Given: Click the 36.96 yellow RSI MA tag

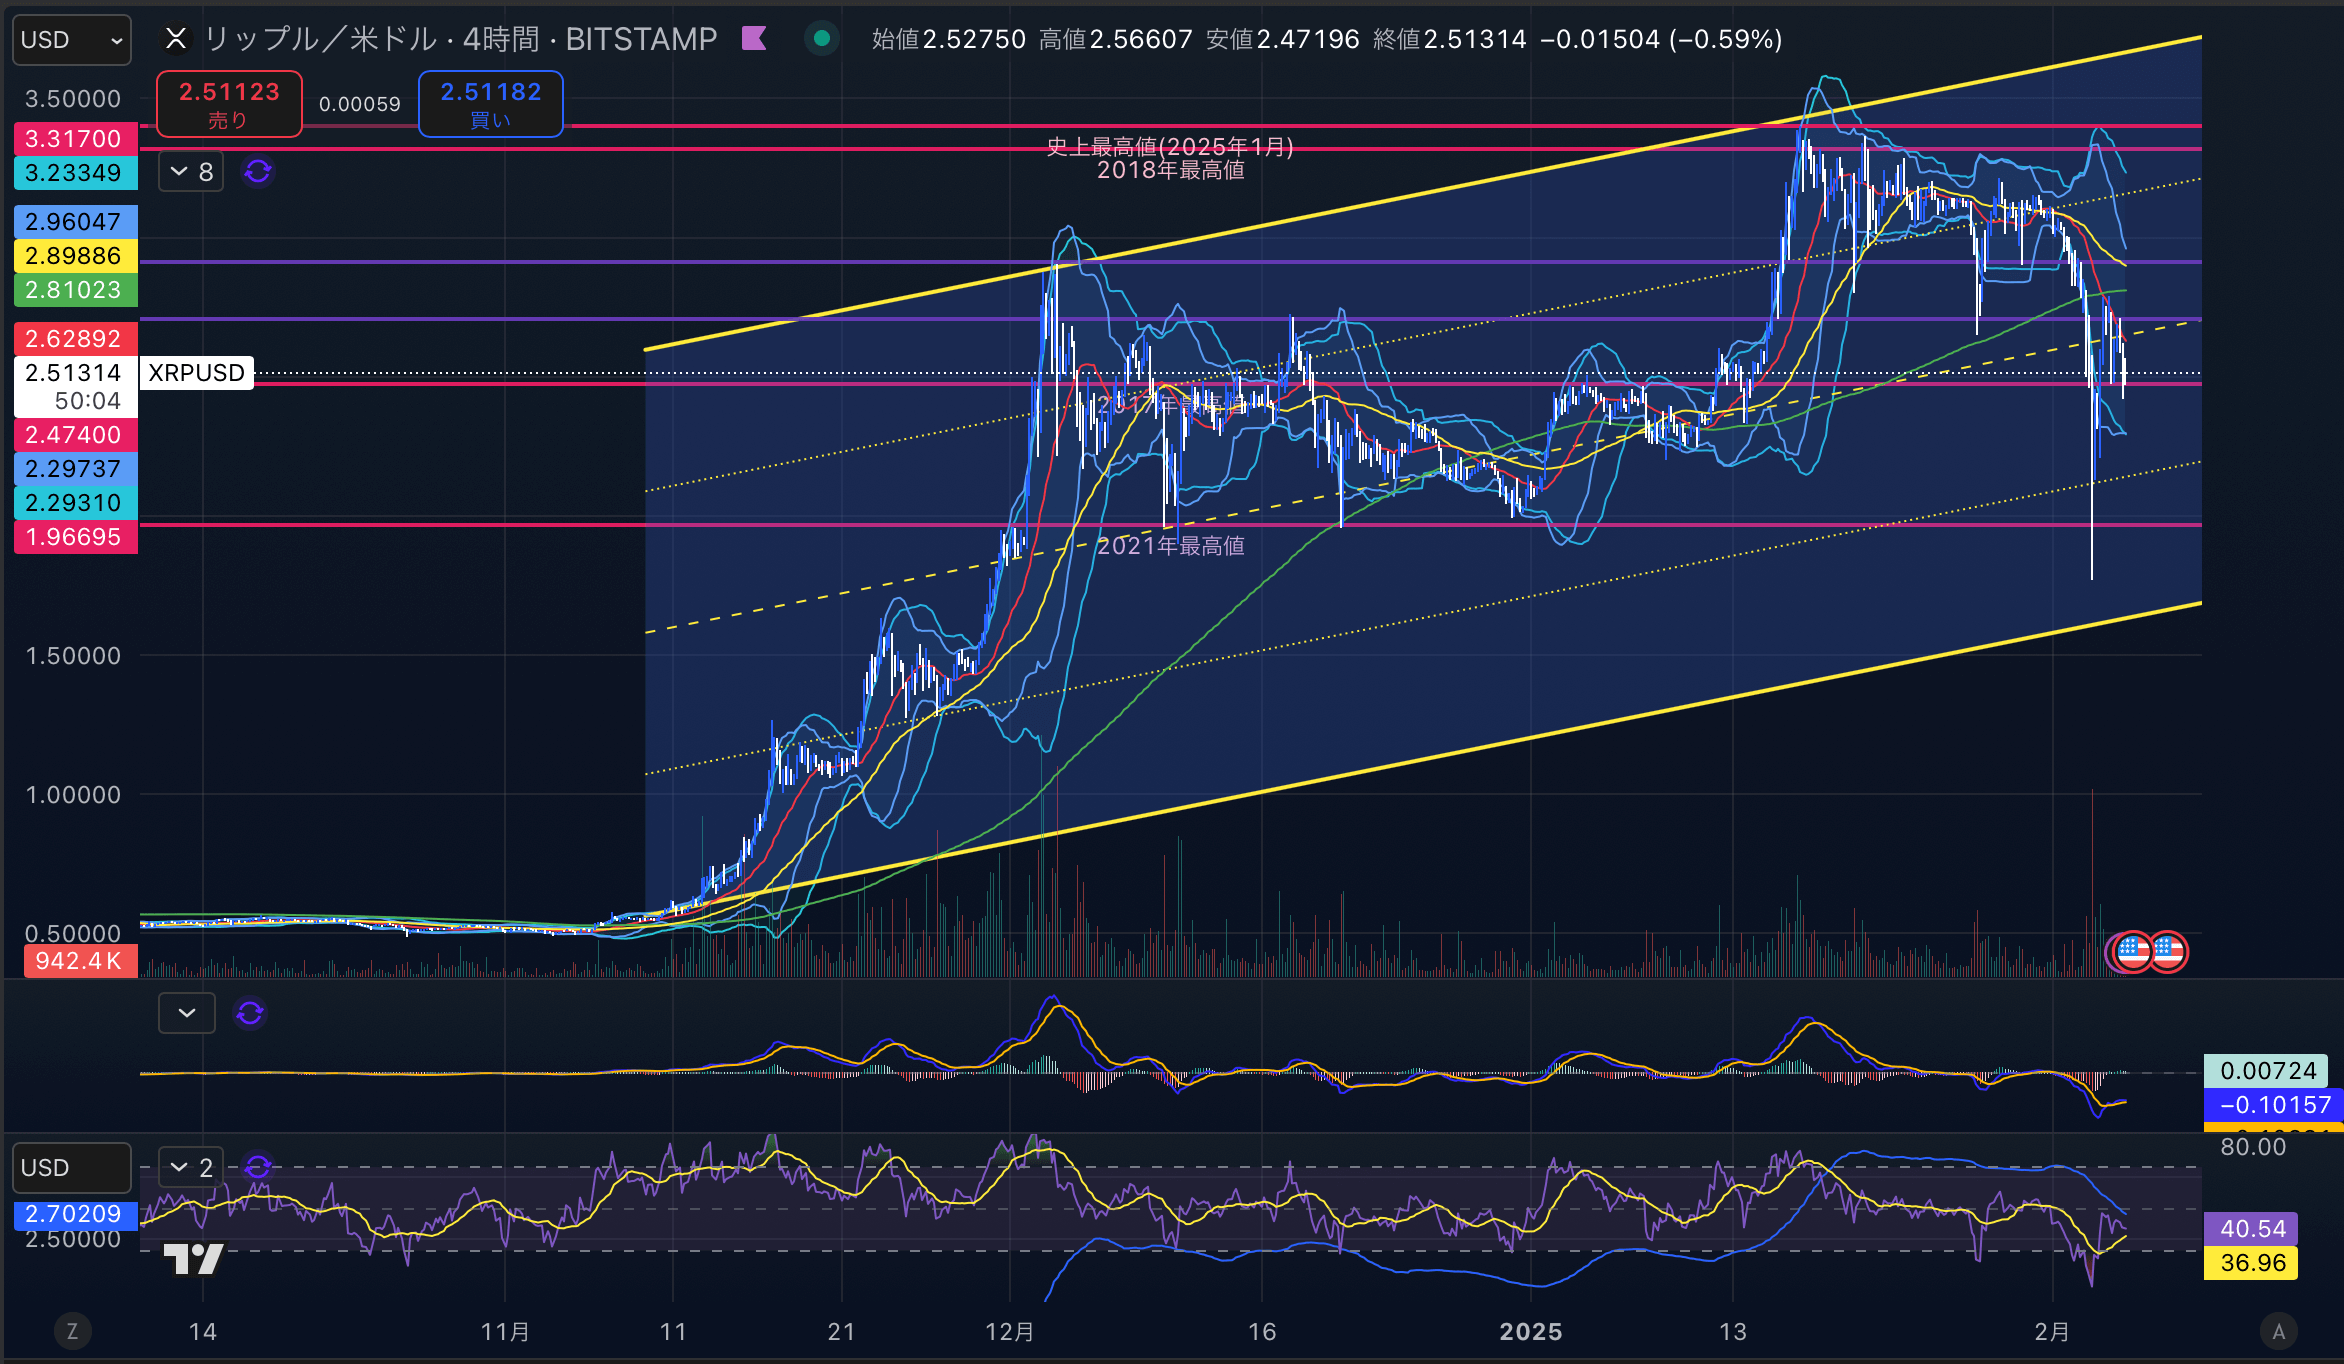Looking at the screenshot, I should coord(2251,1263).
